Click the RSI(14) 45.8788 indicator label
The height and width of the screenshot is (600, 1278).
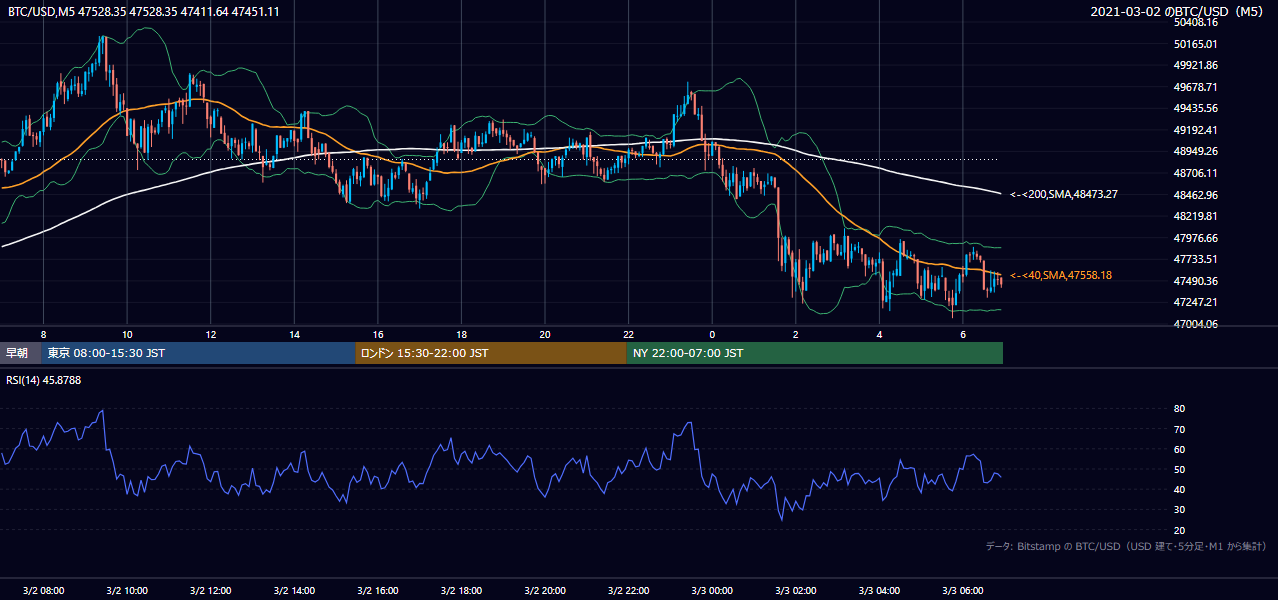point(44,380)
